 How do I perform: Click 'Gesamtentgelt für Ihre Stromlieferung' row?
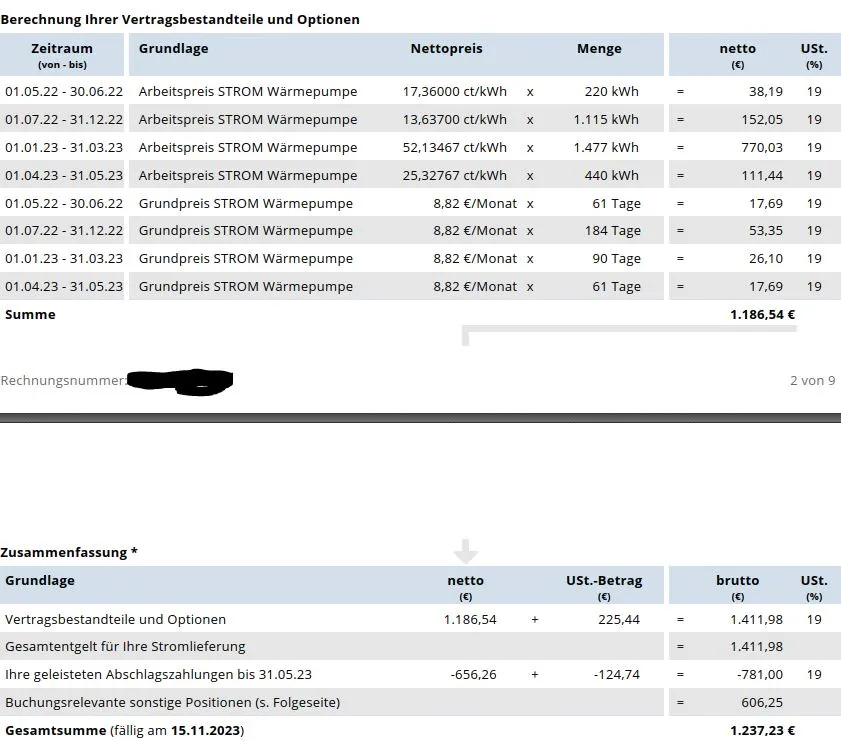click(125, 646)
